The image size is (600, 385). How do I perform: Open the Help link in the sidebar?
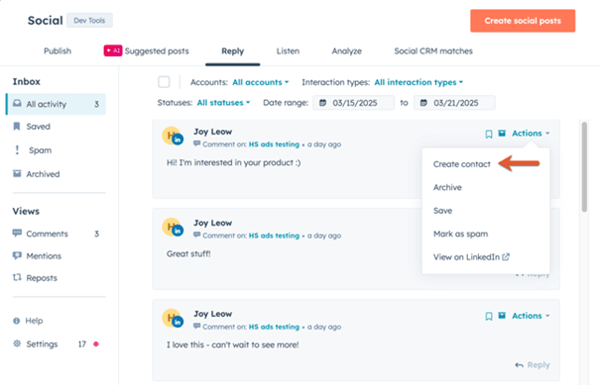34,321
